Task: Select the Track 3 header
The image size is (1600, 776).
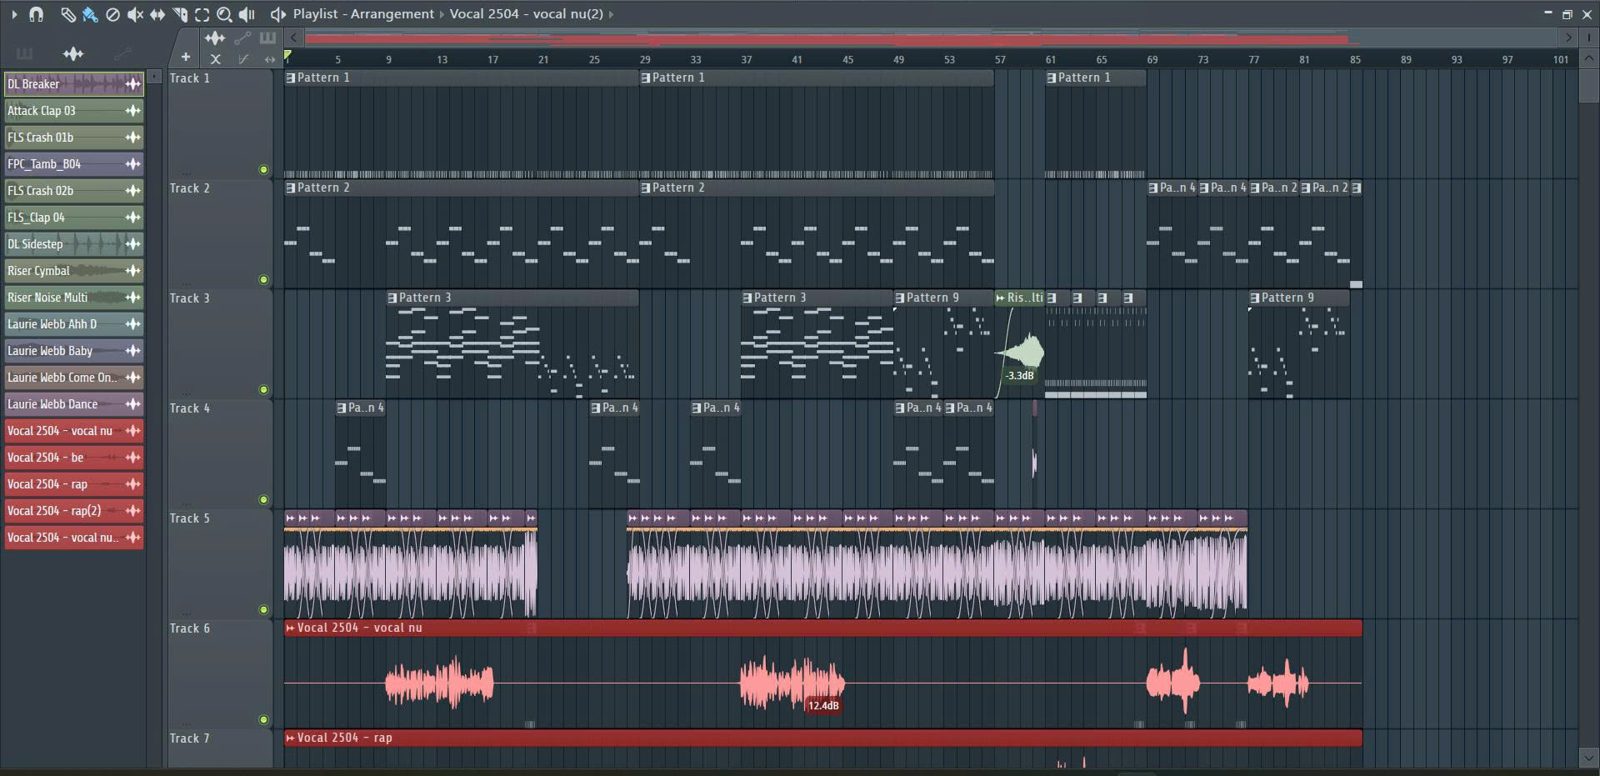Action: coord(218,345)
